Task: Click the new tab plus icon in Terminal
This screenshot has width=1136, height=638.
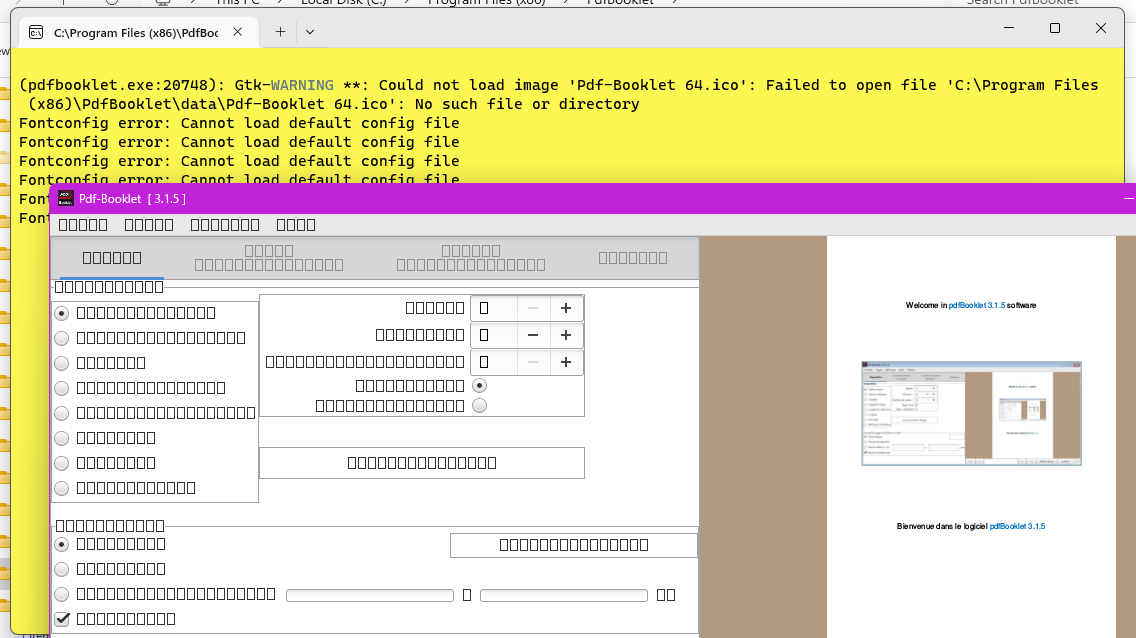Action: pyautogui.click(x=279, y=32)
